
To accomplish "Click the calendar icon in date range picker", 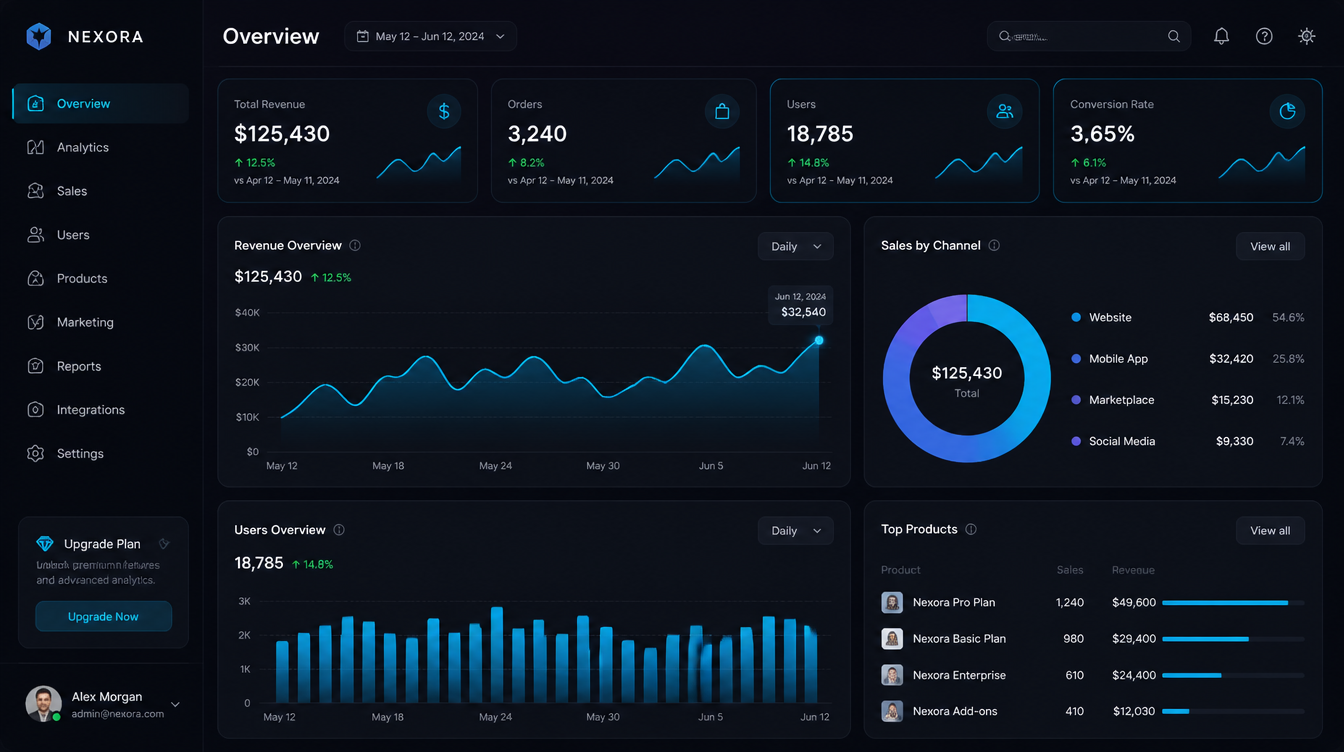I will click(x=363, y=36).
